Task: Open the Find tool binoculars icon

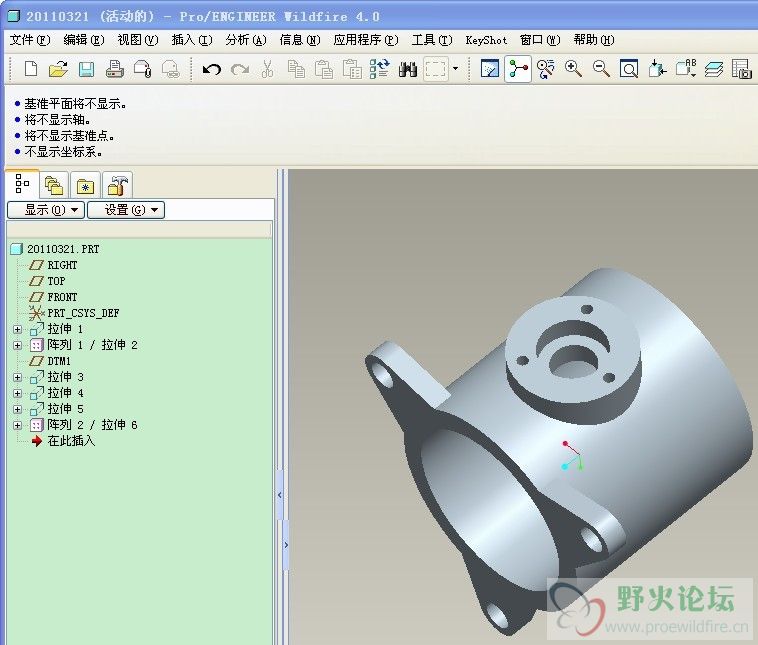Action: [x=408, y=69]
